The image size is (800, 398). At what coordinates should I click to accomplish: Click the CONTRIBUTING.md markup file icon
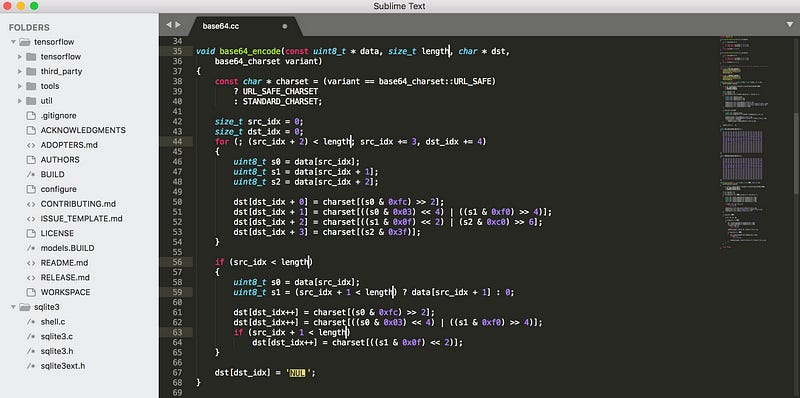31,204
